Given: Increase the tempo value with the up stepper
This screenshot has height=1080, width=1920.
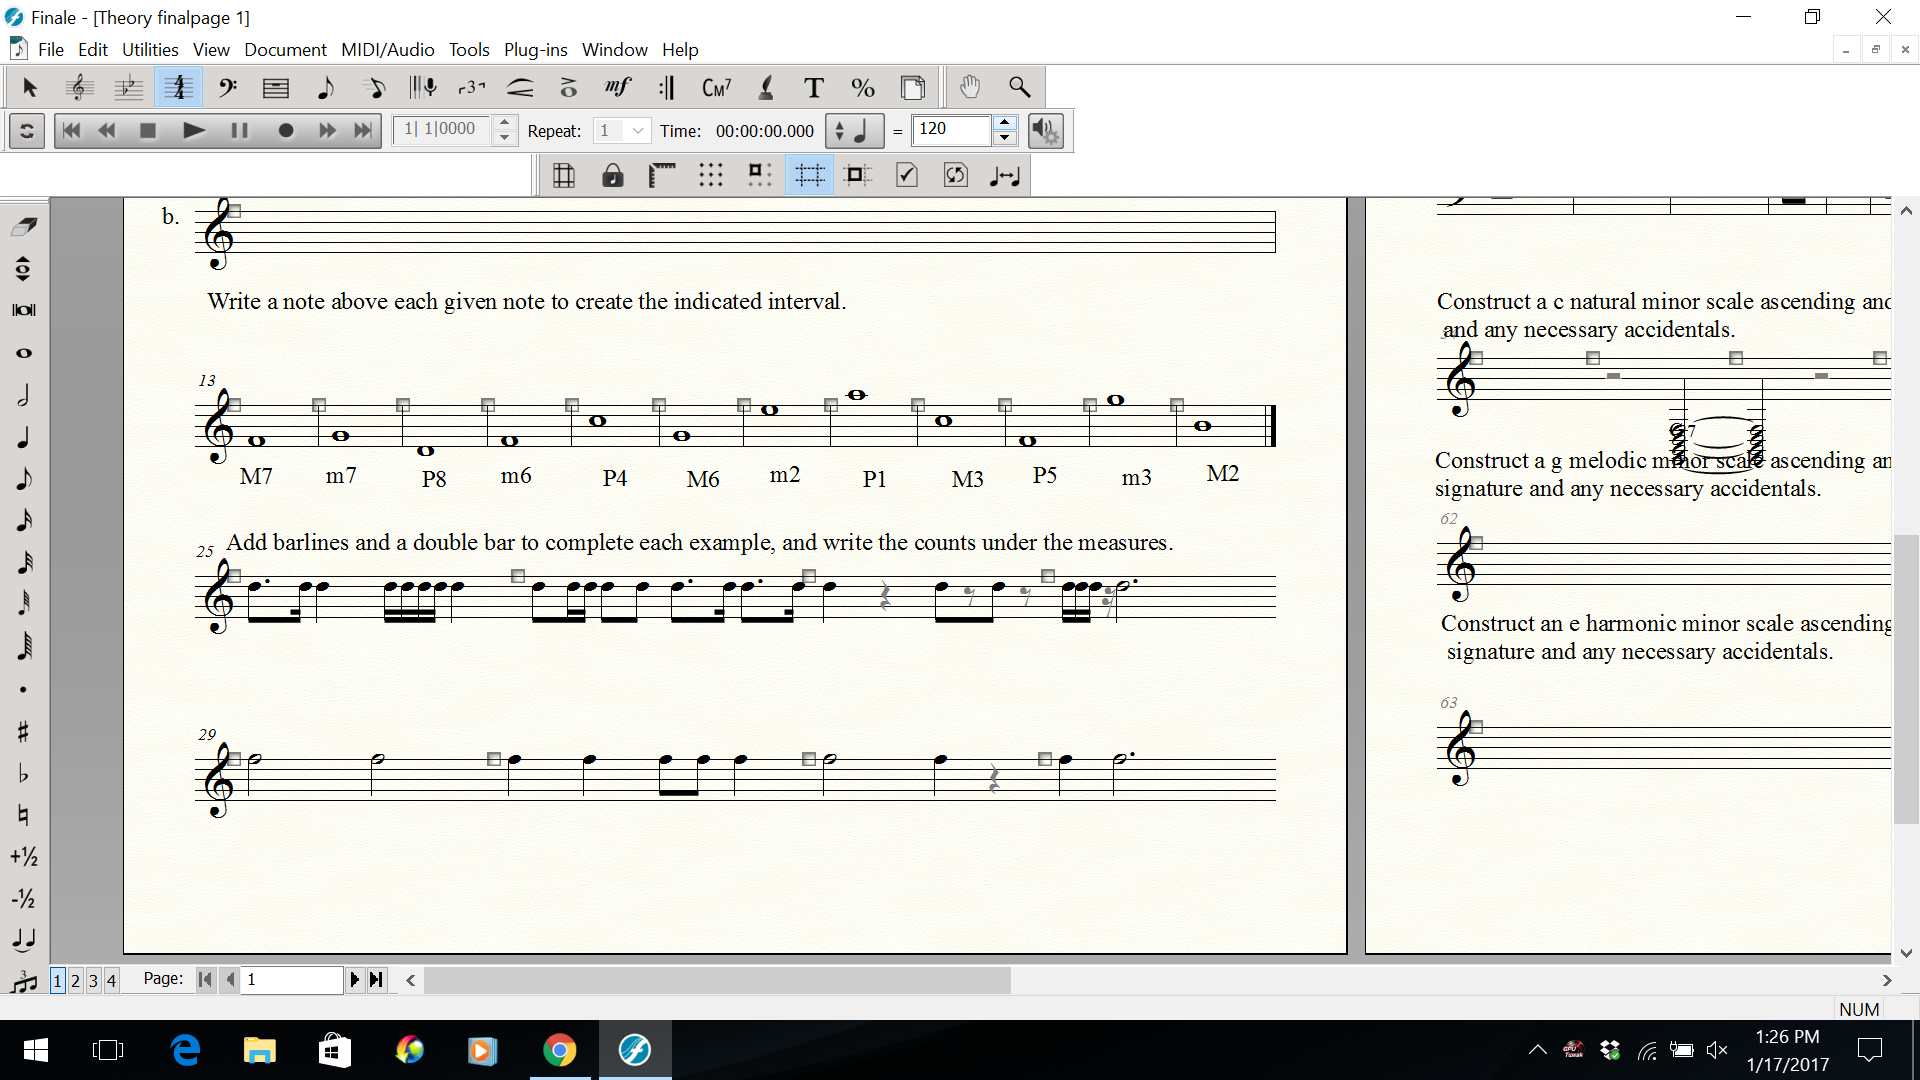Looking at the screenshot, I should [1005, 123].
